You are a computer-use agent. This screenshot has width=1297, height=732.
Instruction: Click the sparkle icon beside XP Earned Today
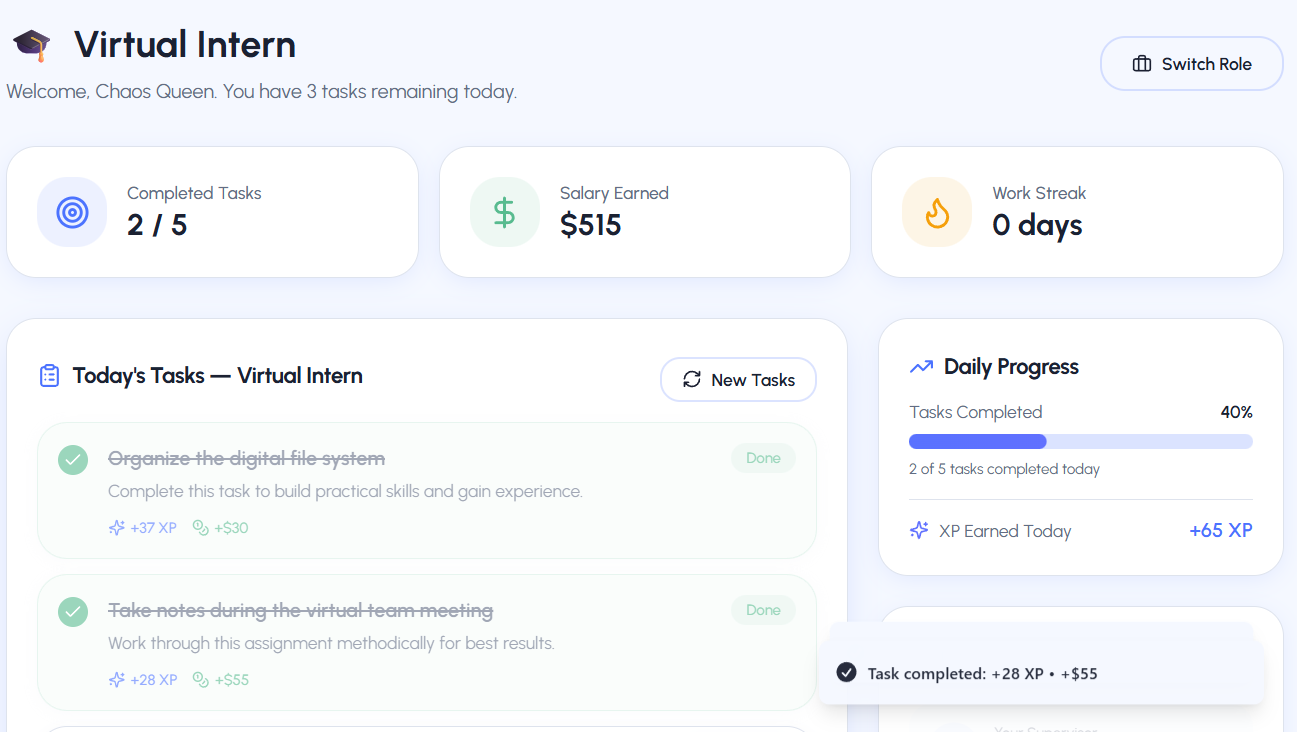tap(918, 530)
